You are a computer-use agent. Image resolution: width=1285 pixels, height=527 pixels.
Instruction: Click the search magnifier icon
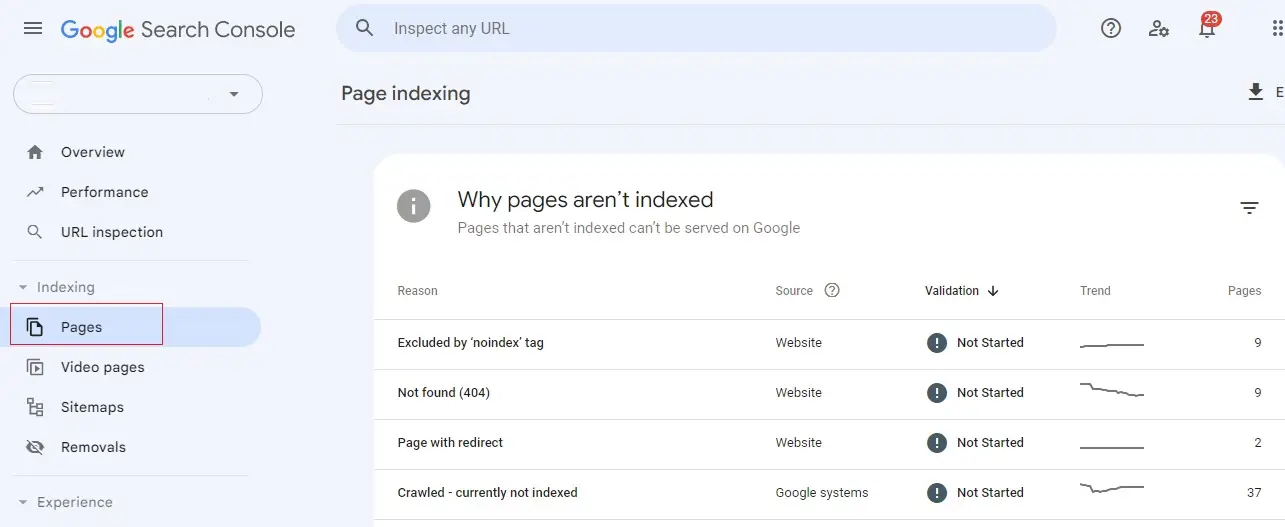point(365,28)
